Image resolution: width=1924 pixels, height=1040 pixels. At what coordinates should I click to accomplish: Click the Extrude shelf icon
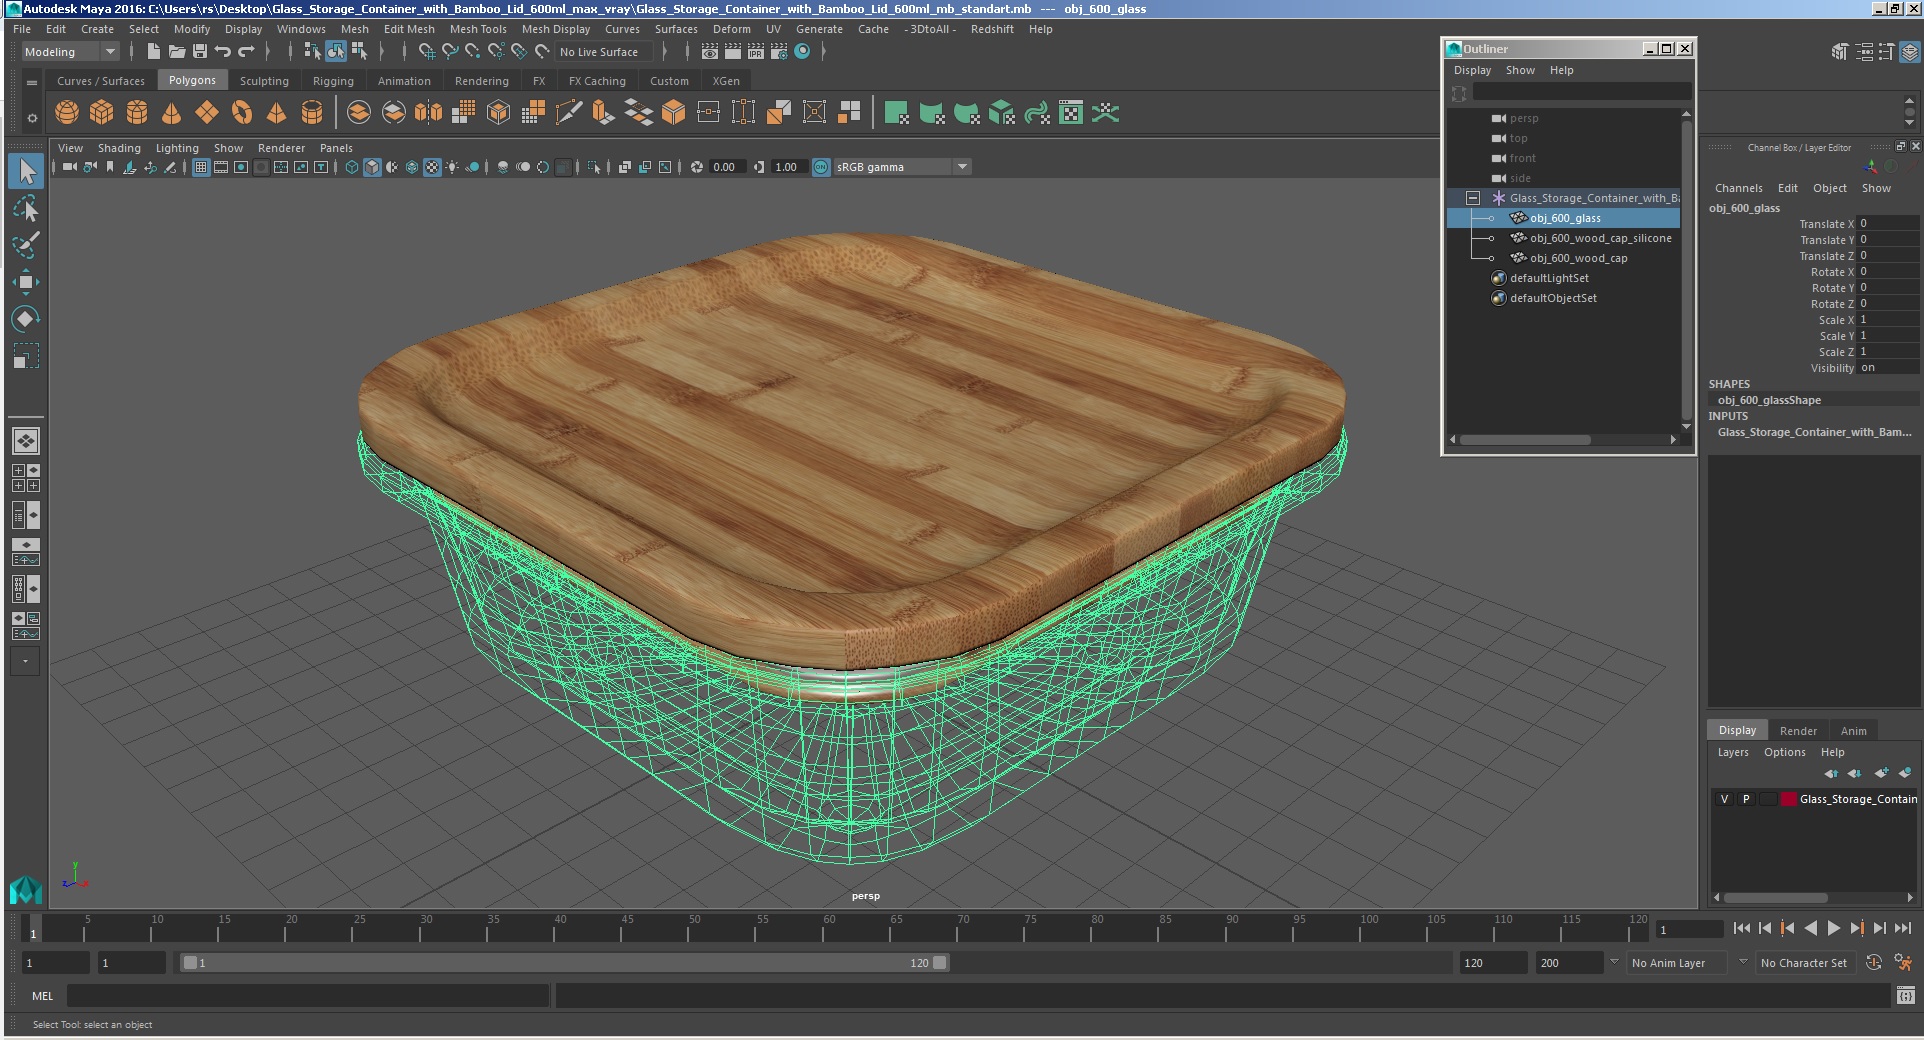[x=603, y=113]
